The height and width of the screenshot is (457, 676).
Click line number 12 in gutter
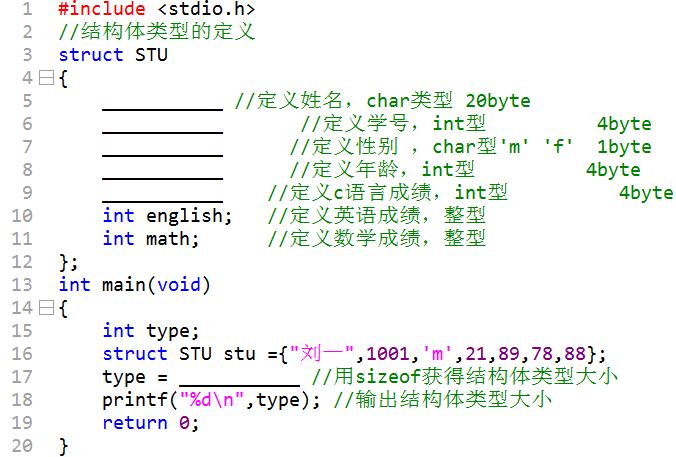coord(22,262)
